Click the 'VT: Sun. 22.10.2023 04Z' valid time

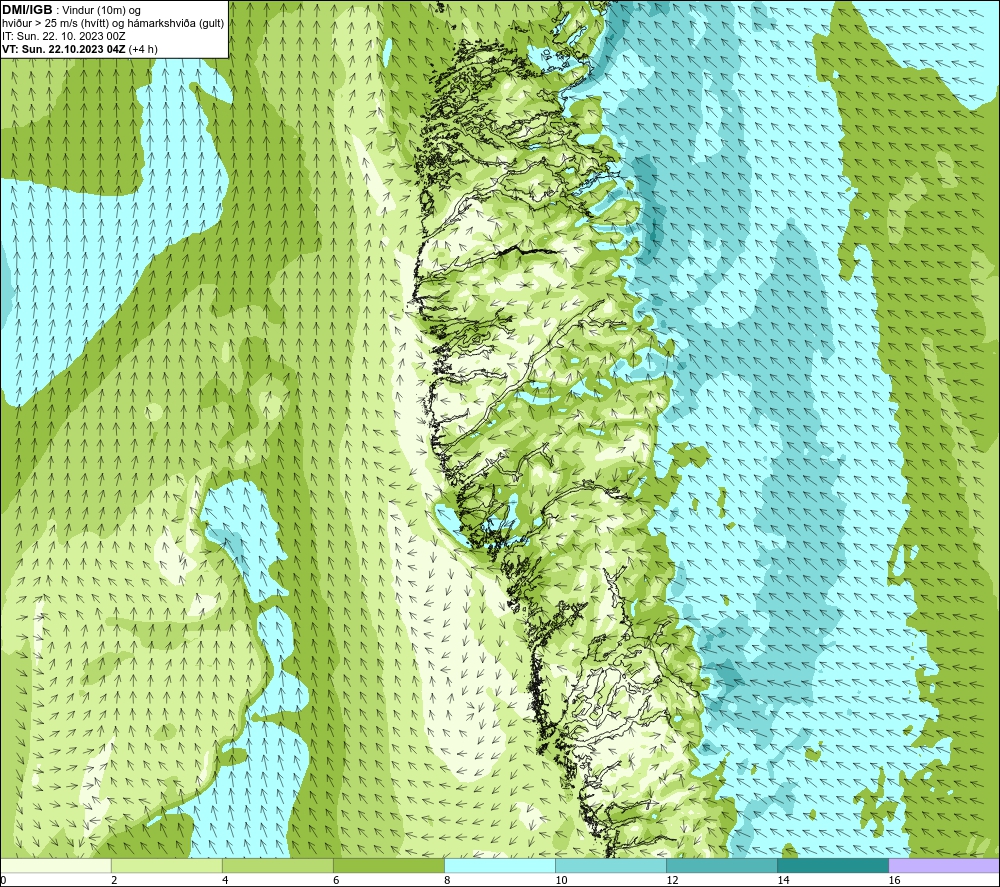point(64,49)
